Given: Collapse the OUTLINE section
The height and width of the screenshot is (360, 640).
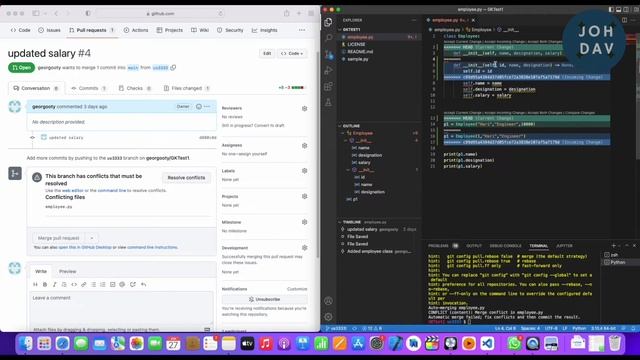Looking at the screenshot, I should [x=340, y=126].
